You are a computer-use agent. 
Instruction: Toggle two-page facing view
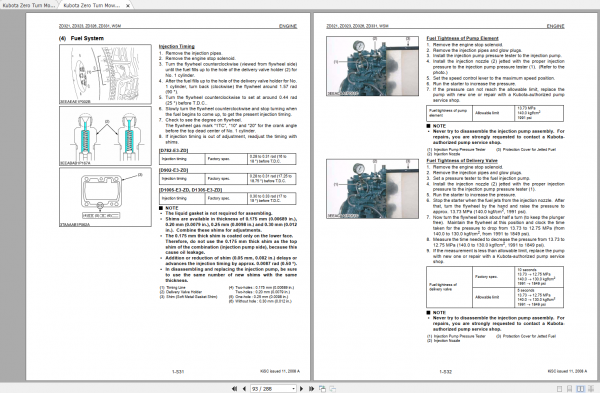[x=580, y=389]
